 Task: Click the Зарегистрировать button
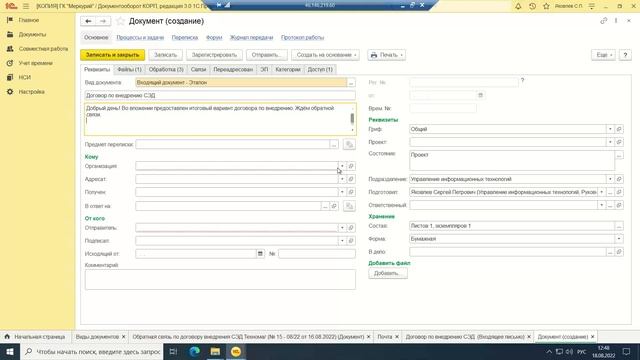[214, 55]
